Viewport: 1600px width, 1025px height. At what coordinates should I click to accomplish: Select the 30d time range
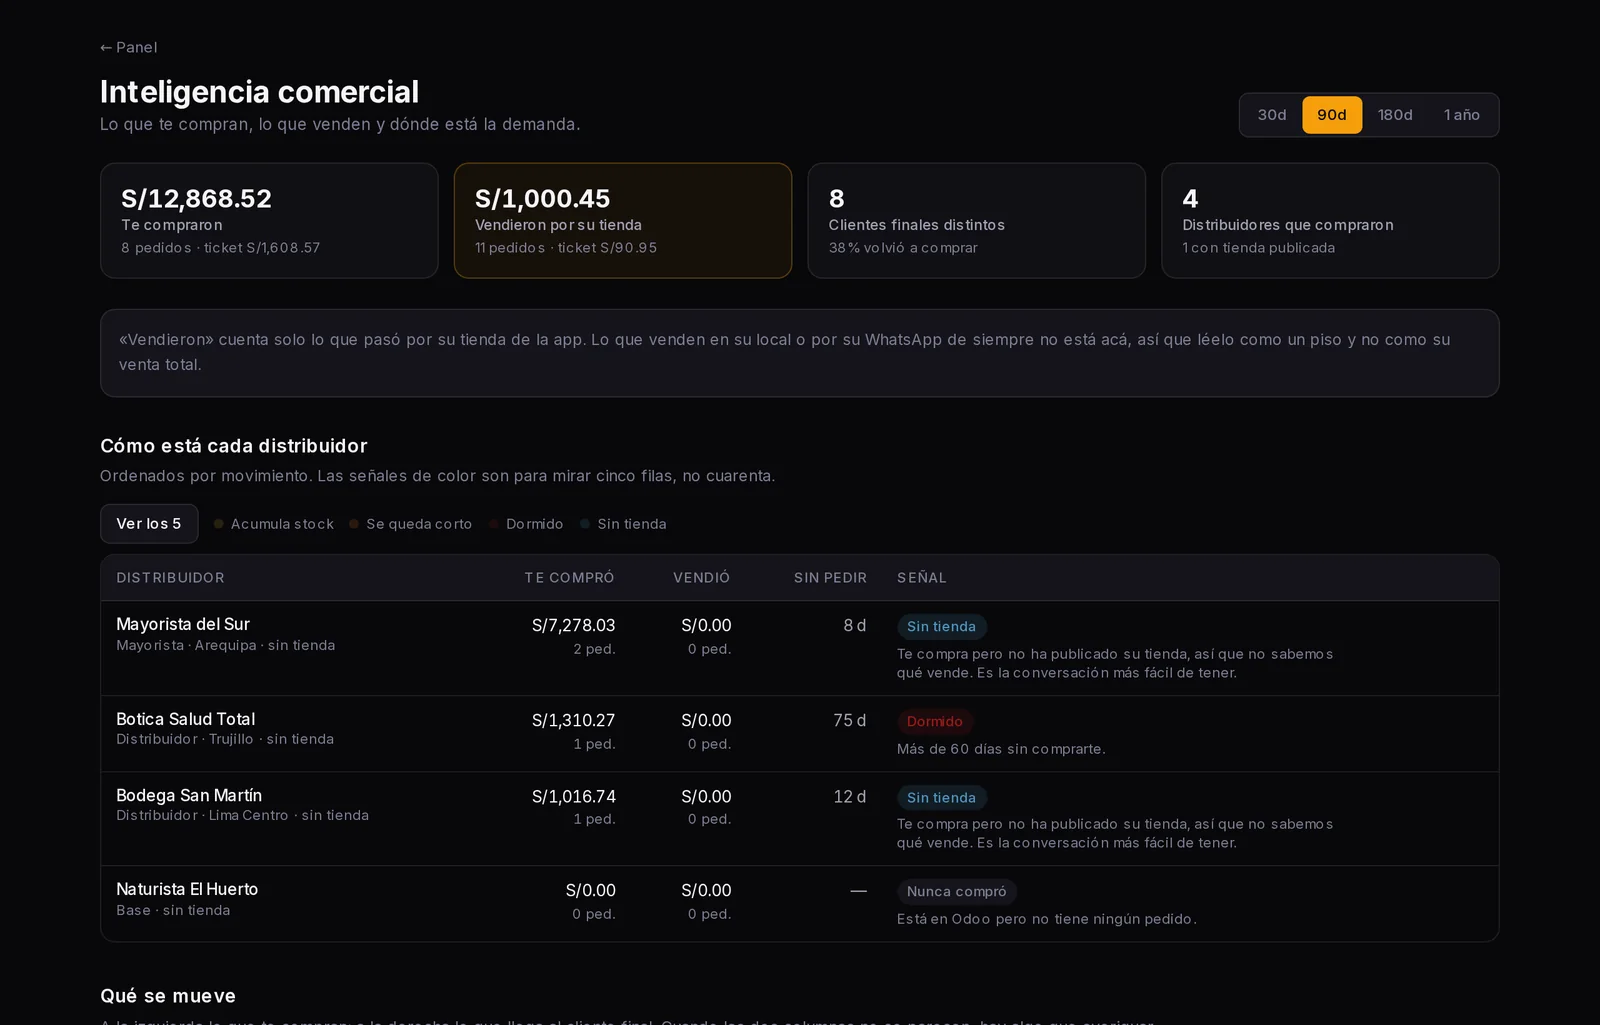click(1272, 115)
